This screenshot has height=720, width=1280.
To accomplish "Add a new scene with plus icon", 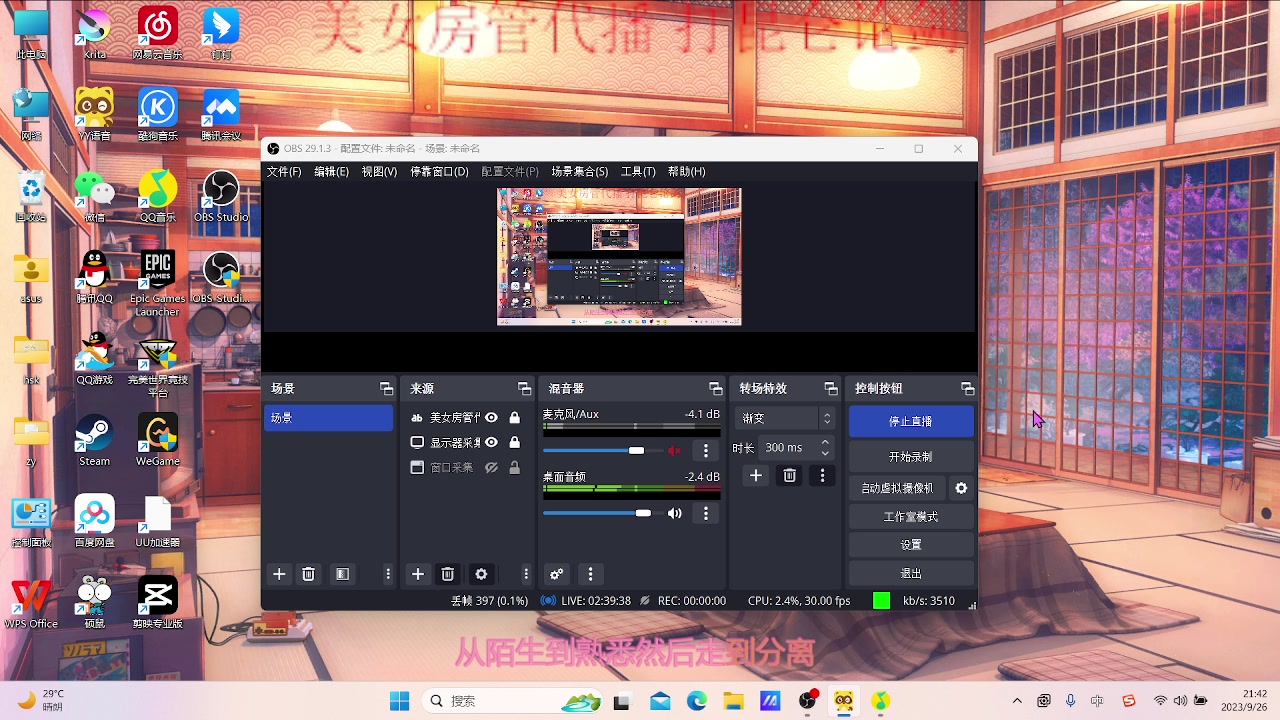I will click(279, 574).
